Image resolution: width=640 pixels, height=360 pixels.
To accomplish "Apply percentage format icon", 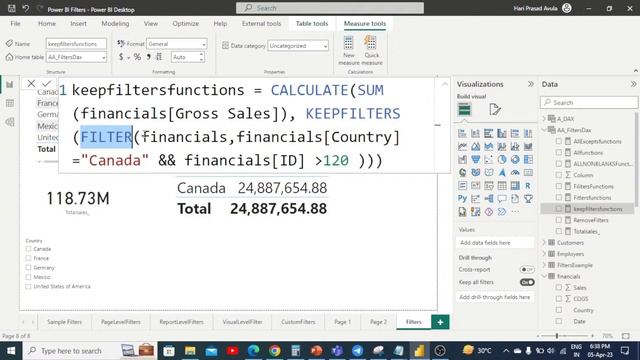I will click(x=137, y=57).
